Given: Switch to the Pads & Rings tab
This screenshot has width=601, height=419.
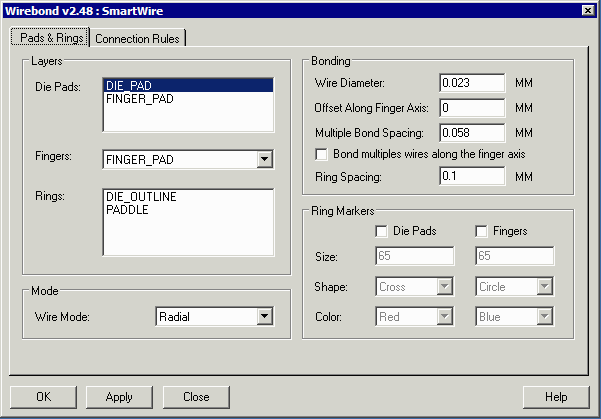Looking at the screenshot, I should pyautogui.click(x=50, y=38).
